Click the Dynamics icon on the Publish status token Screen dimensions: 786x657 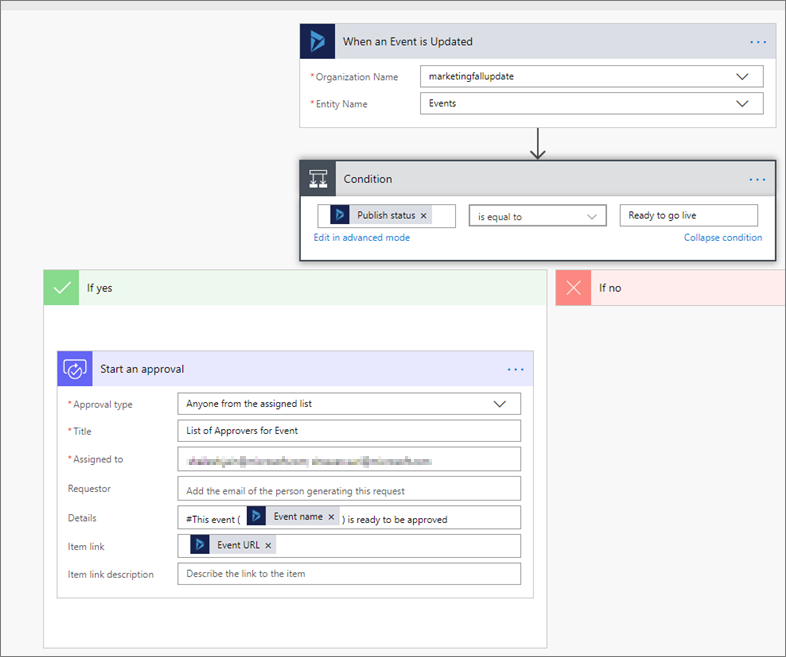(x=340, y=215)
